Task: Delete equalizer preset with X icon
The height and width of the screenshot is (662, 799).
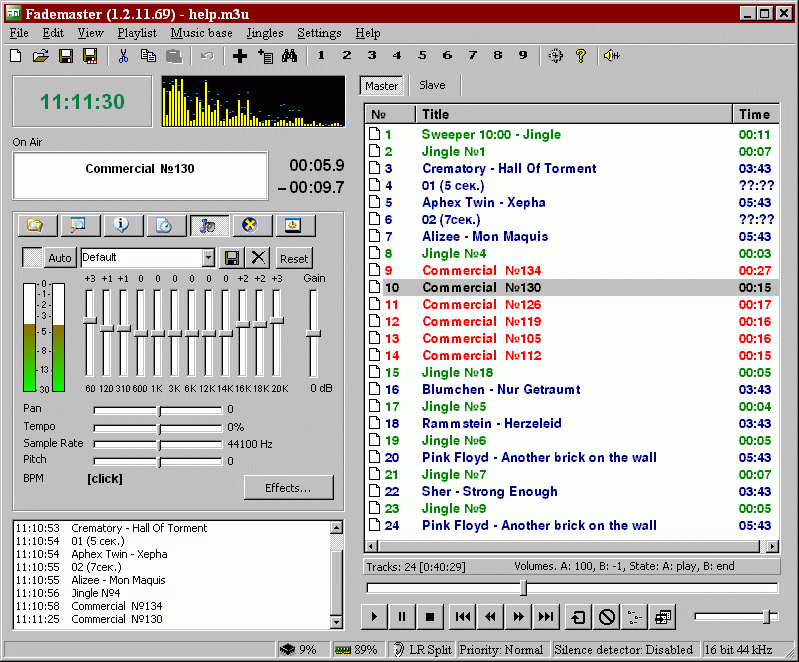Action: tap(258, 258)
